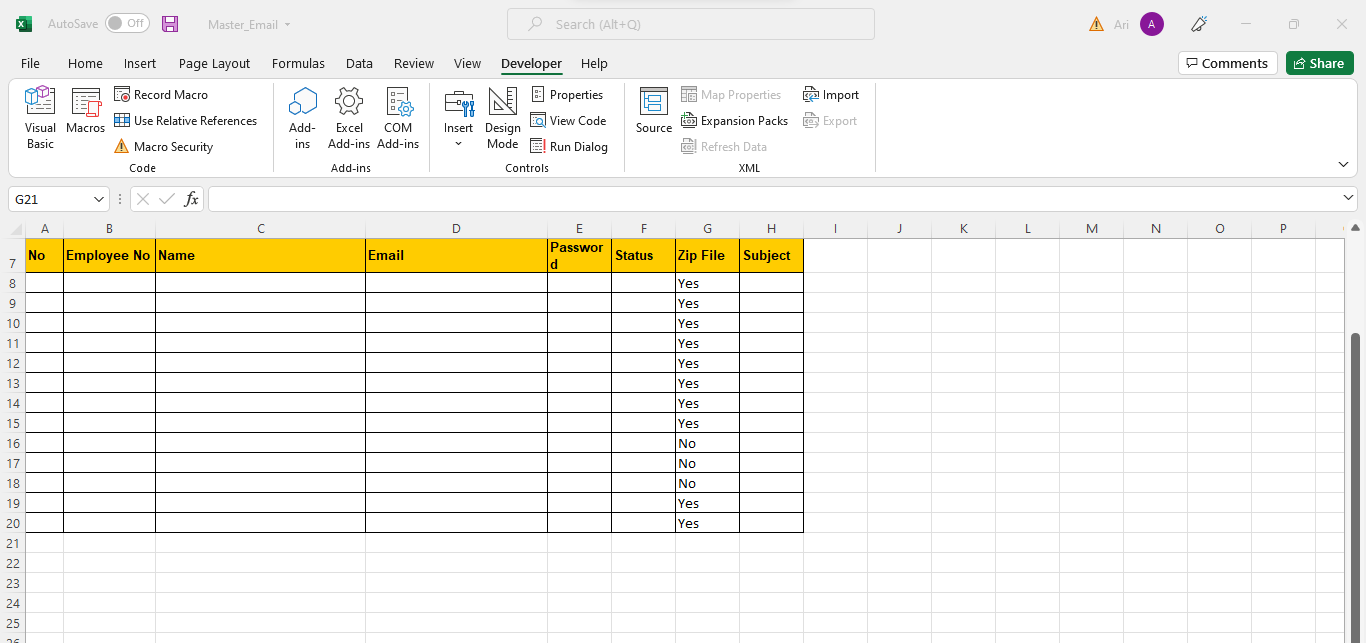This screenshot has width=1366, height=643.
Task: Switch to the Insert tab
Action: 140,63
